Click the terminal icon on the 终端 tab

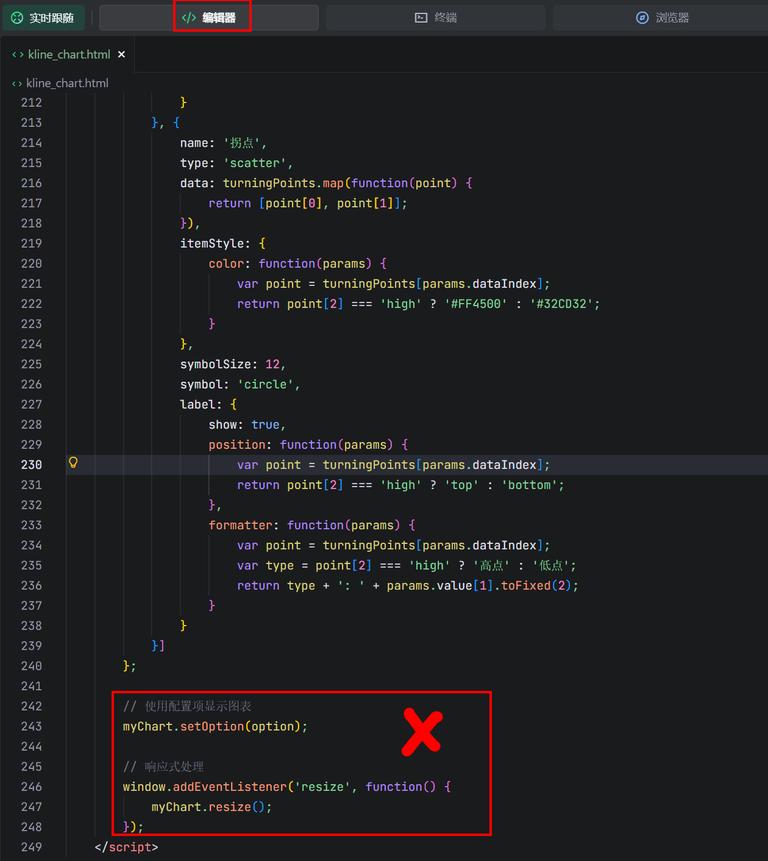(x=421, y=18)
